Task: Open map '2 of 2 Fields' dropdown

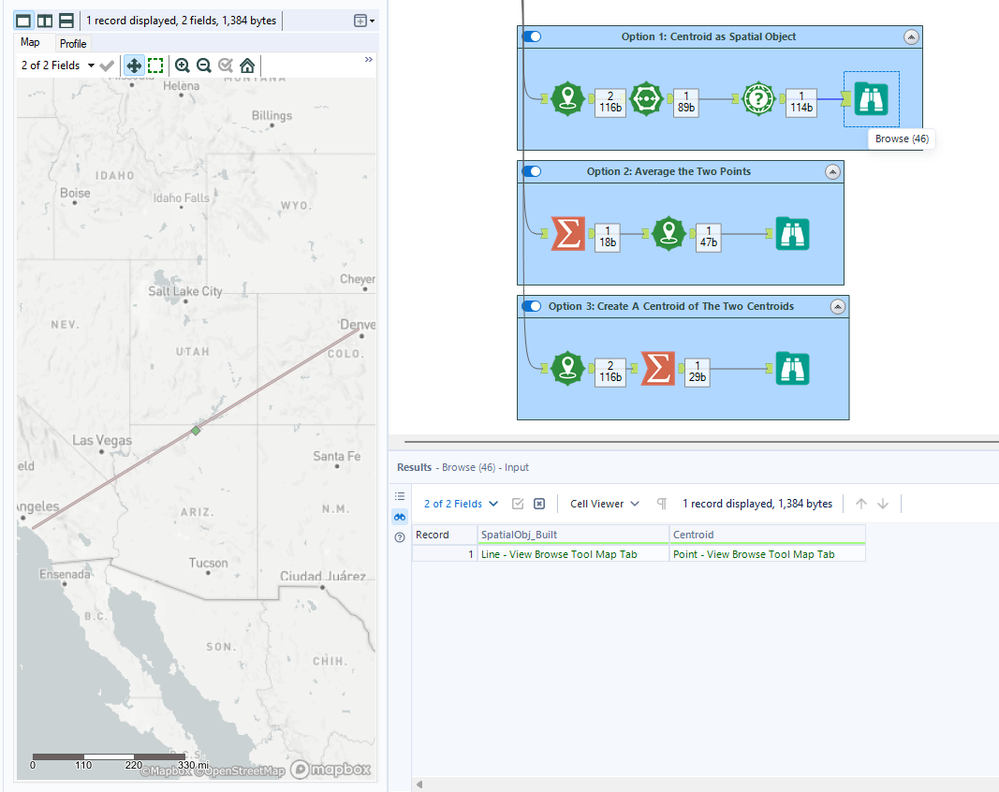Action: click(x=57, y=65)
